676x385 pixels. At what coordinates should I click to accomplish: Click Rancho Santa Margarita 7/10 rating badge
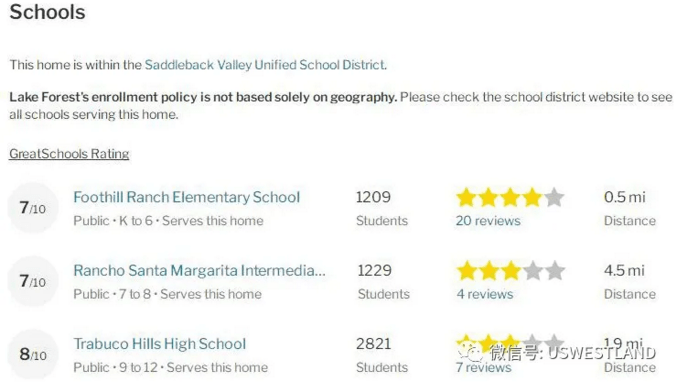tap(33, 281)
